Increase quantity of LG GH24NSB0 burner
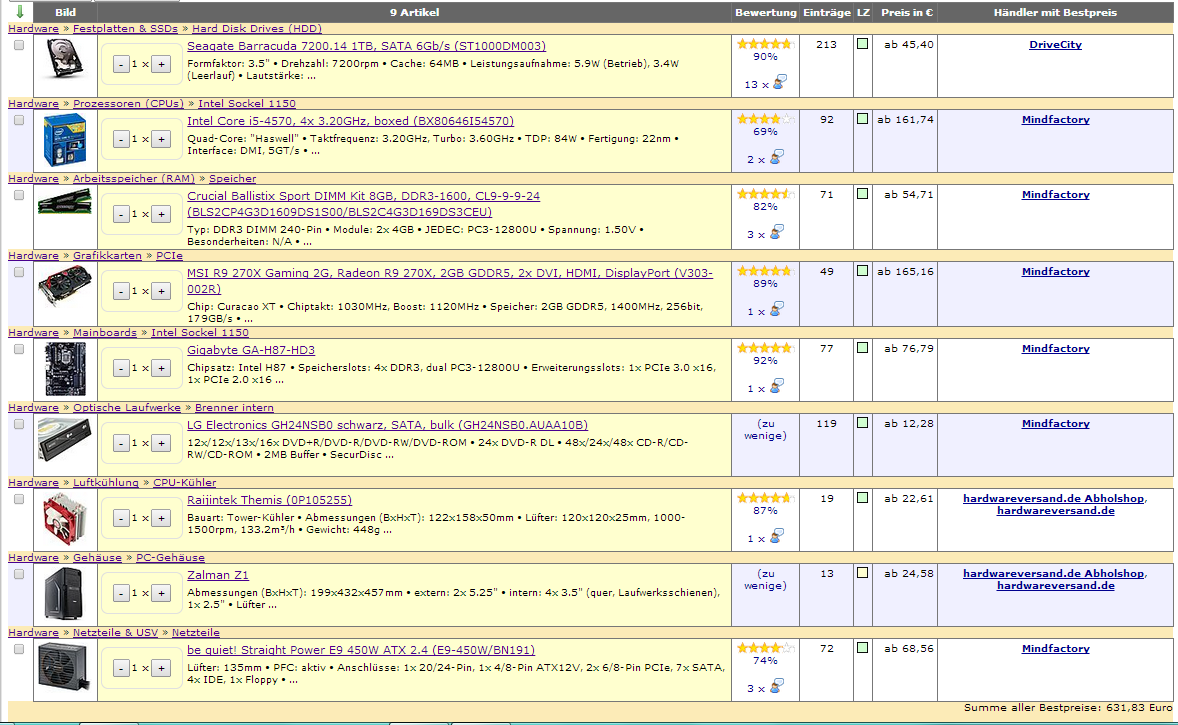The width and height of the screenshot is (1178, 725). coord(161,443)
